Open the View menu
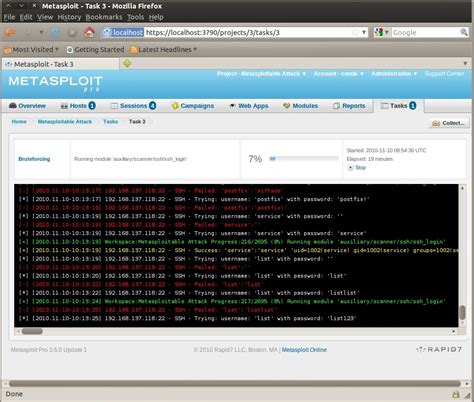 pos(45,17)
